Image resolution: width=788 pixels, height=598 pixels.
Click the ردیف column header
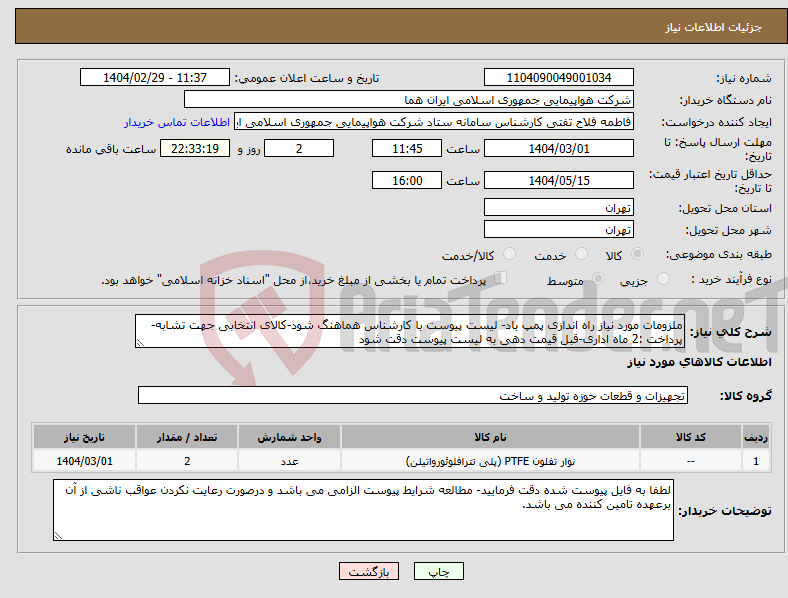point(756,437)
